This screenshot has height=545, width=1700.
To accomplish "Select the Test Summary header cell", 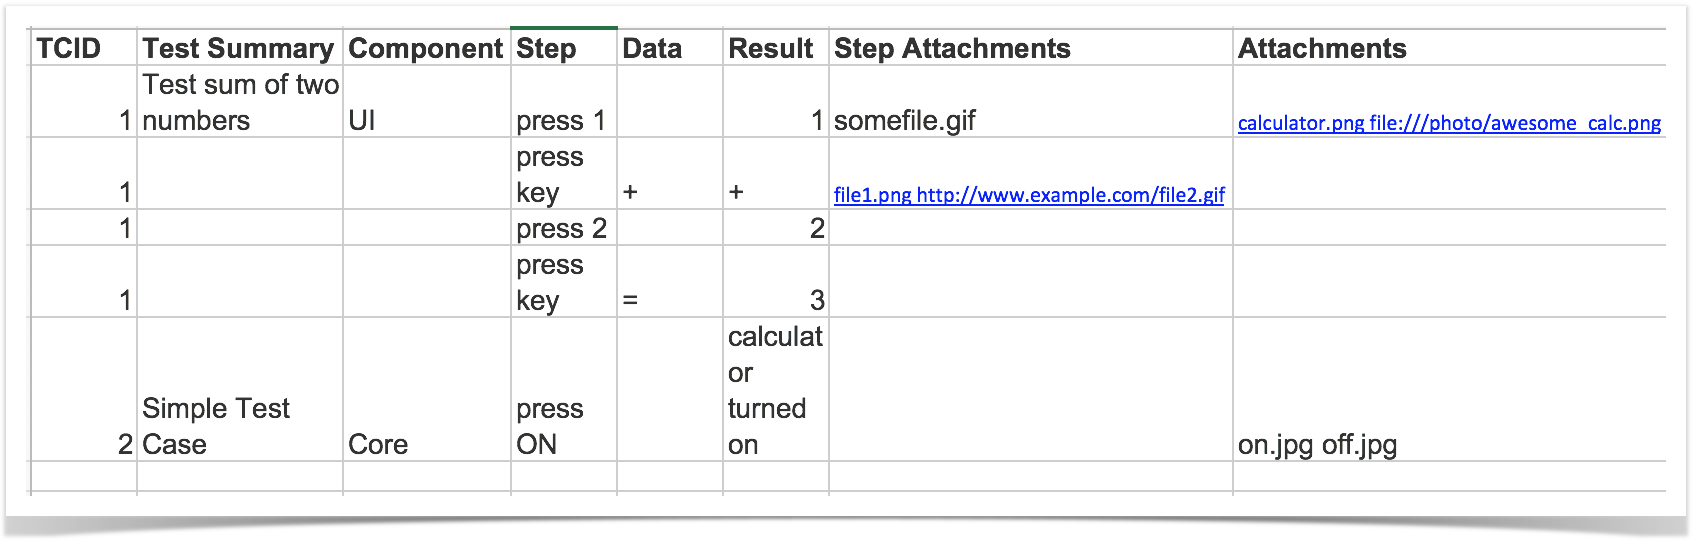I will pos(240,48).
